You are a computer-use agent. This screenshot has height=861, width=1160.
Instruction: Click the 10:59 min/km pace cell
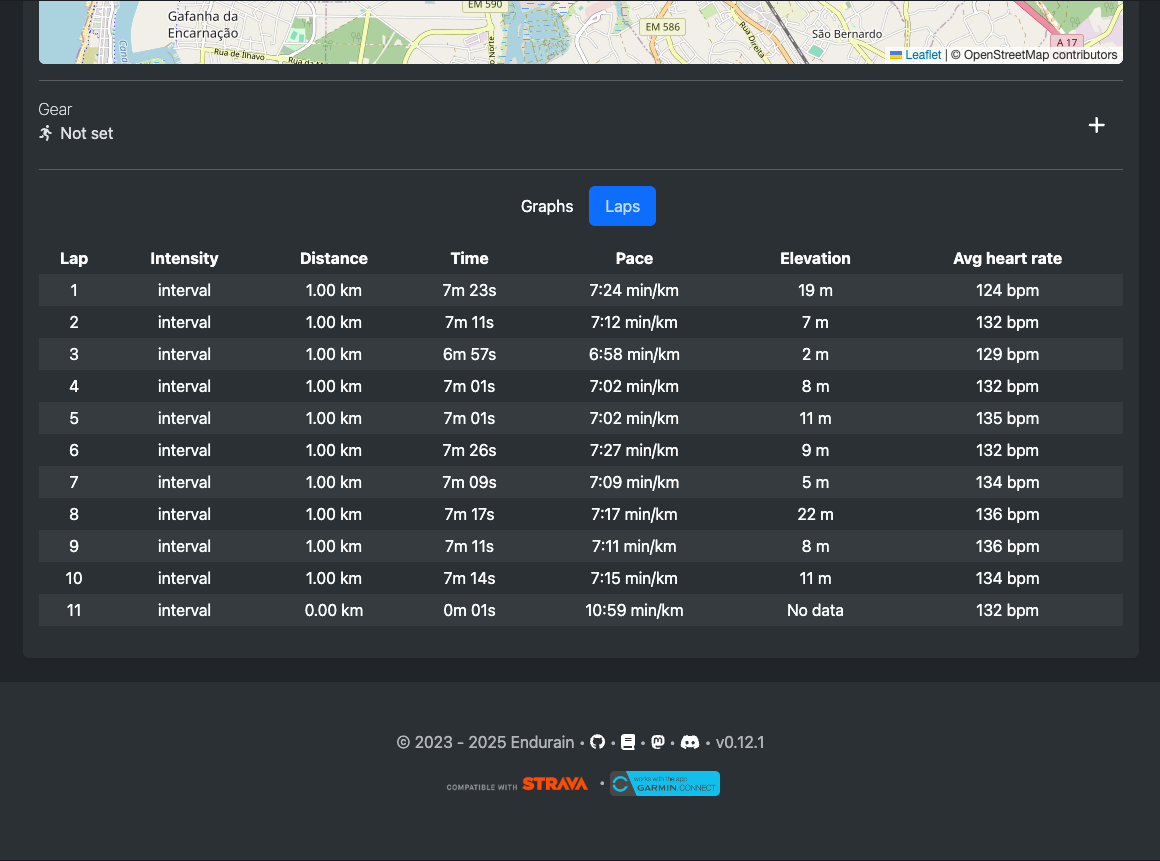click(634, 610)
